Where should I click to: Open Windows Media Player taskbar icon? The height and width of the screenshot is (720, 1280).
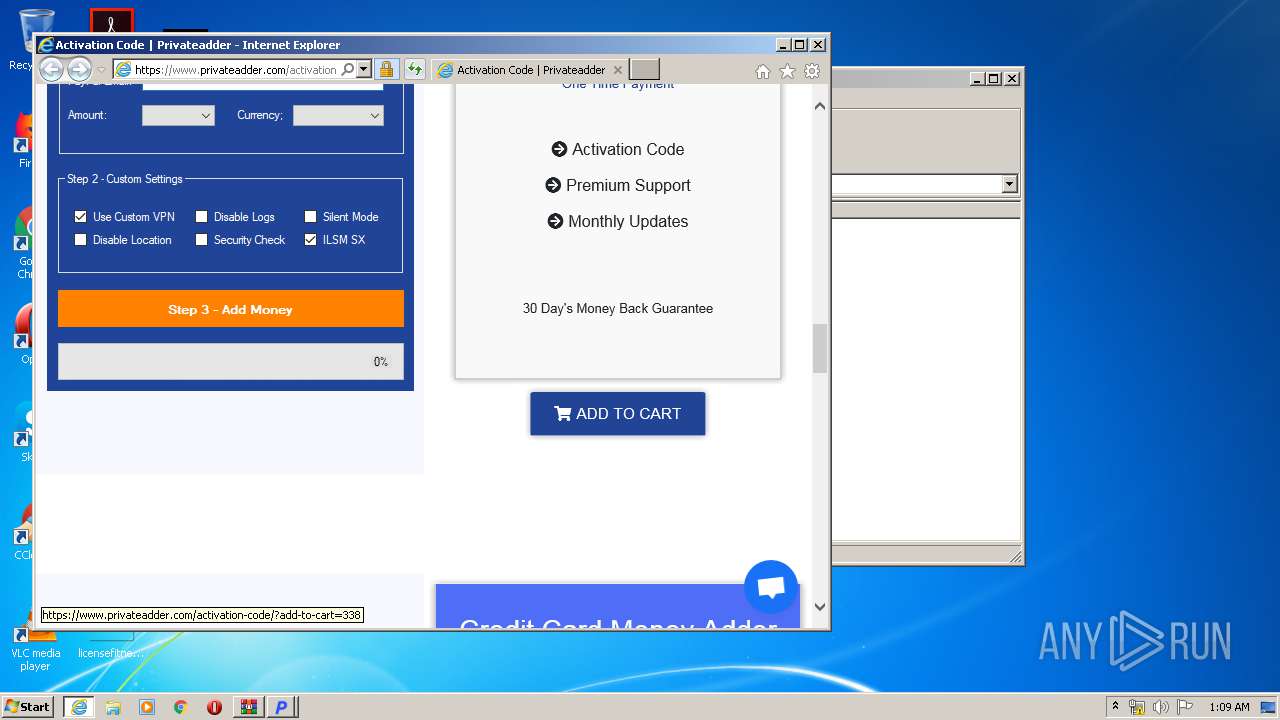click(x=147, y=707)
